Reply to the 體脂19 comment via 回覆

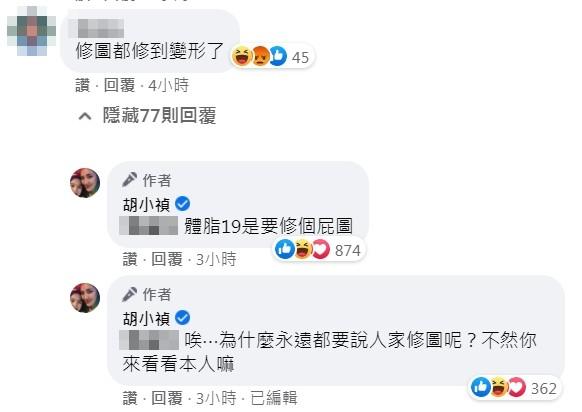(167, 259)
